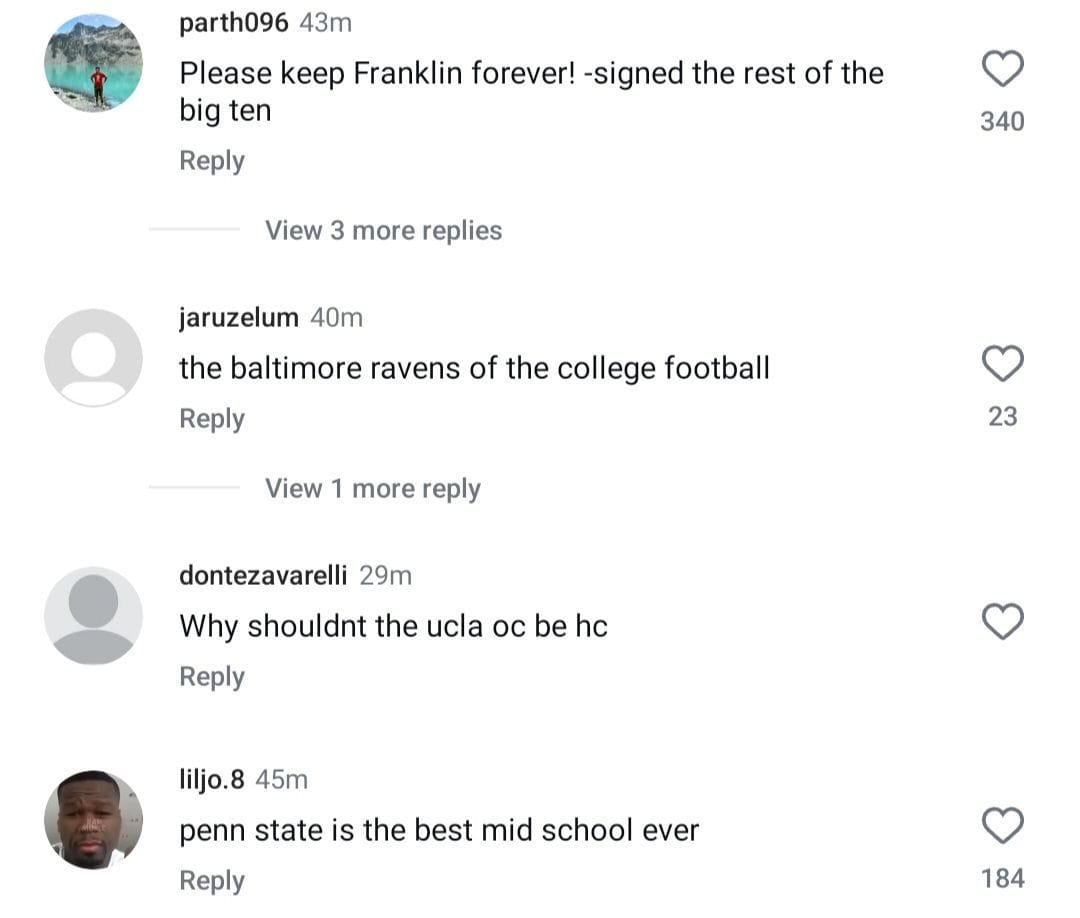Expand View 1 more reply under jaruzelum
The width and height of the screenshot is (1080, 918).
click(372, 488)
